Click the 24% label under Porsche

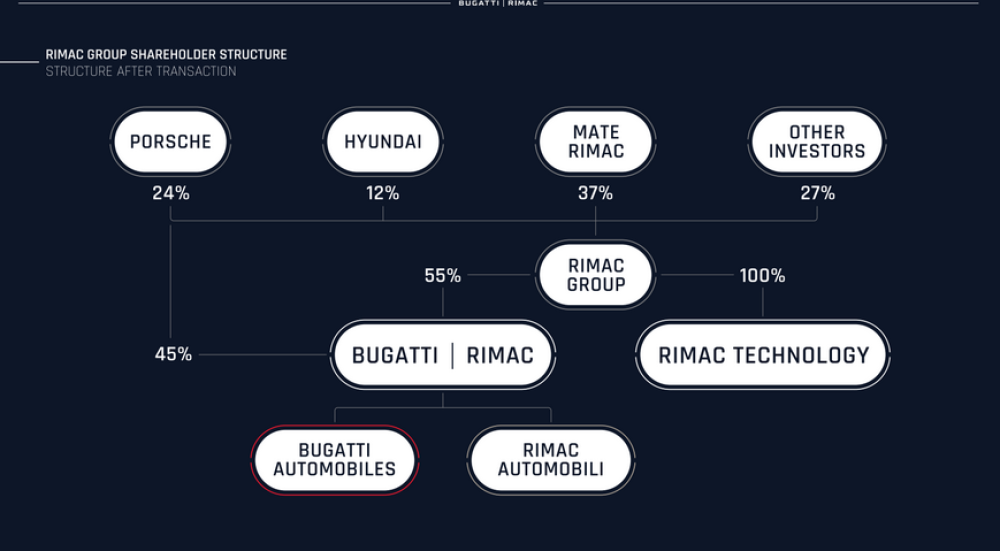[x=171, y=194]
